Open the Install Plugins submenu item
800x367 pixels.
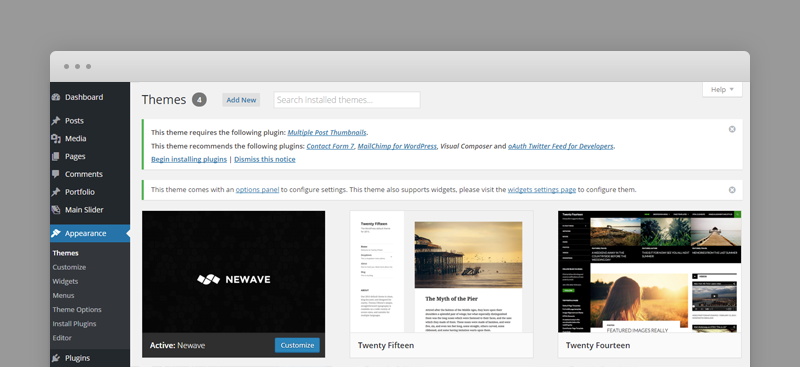tap(74, 324)
